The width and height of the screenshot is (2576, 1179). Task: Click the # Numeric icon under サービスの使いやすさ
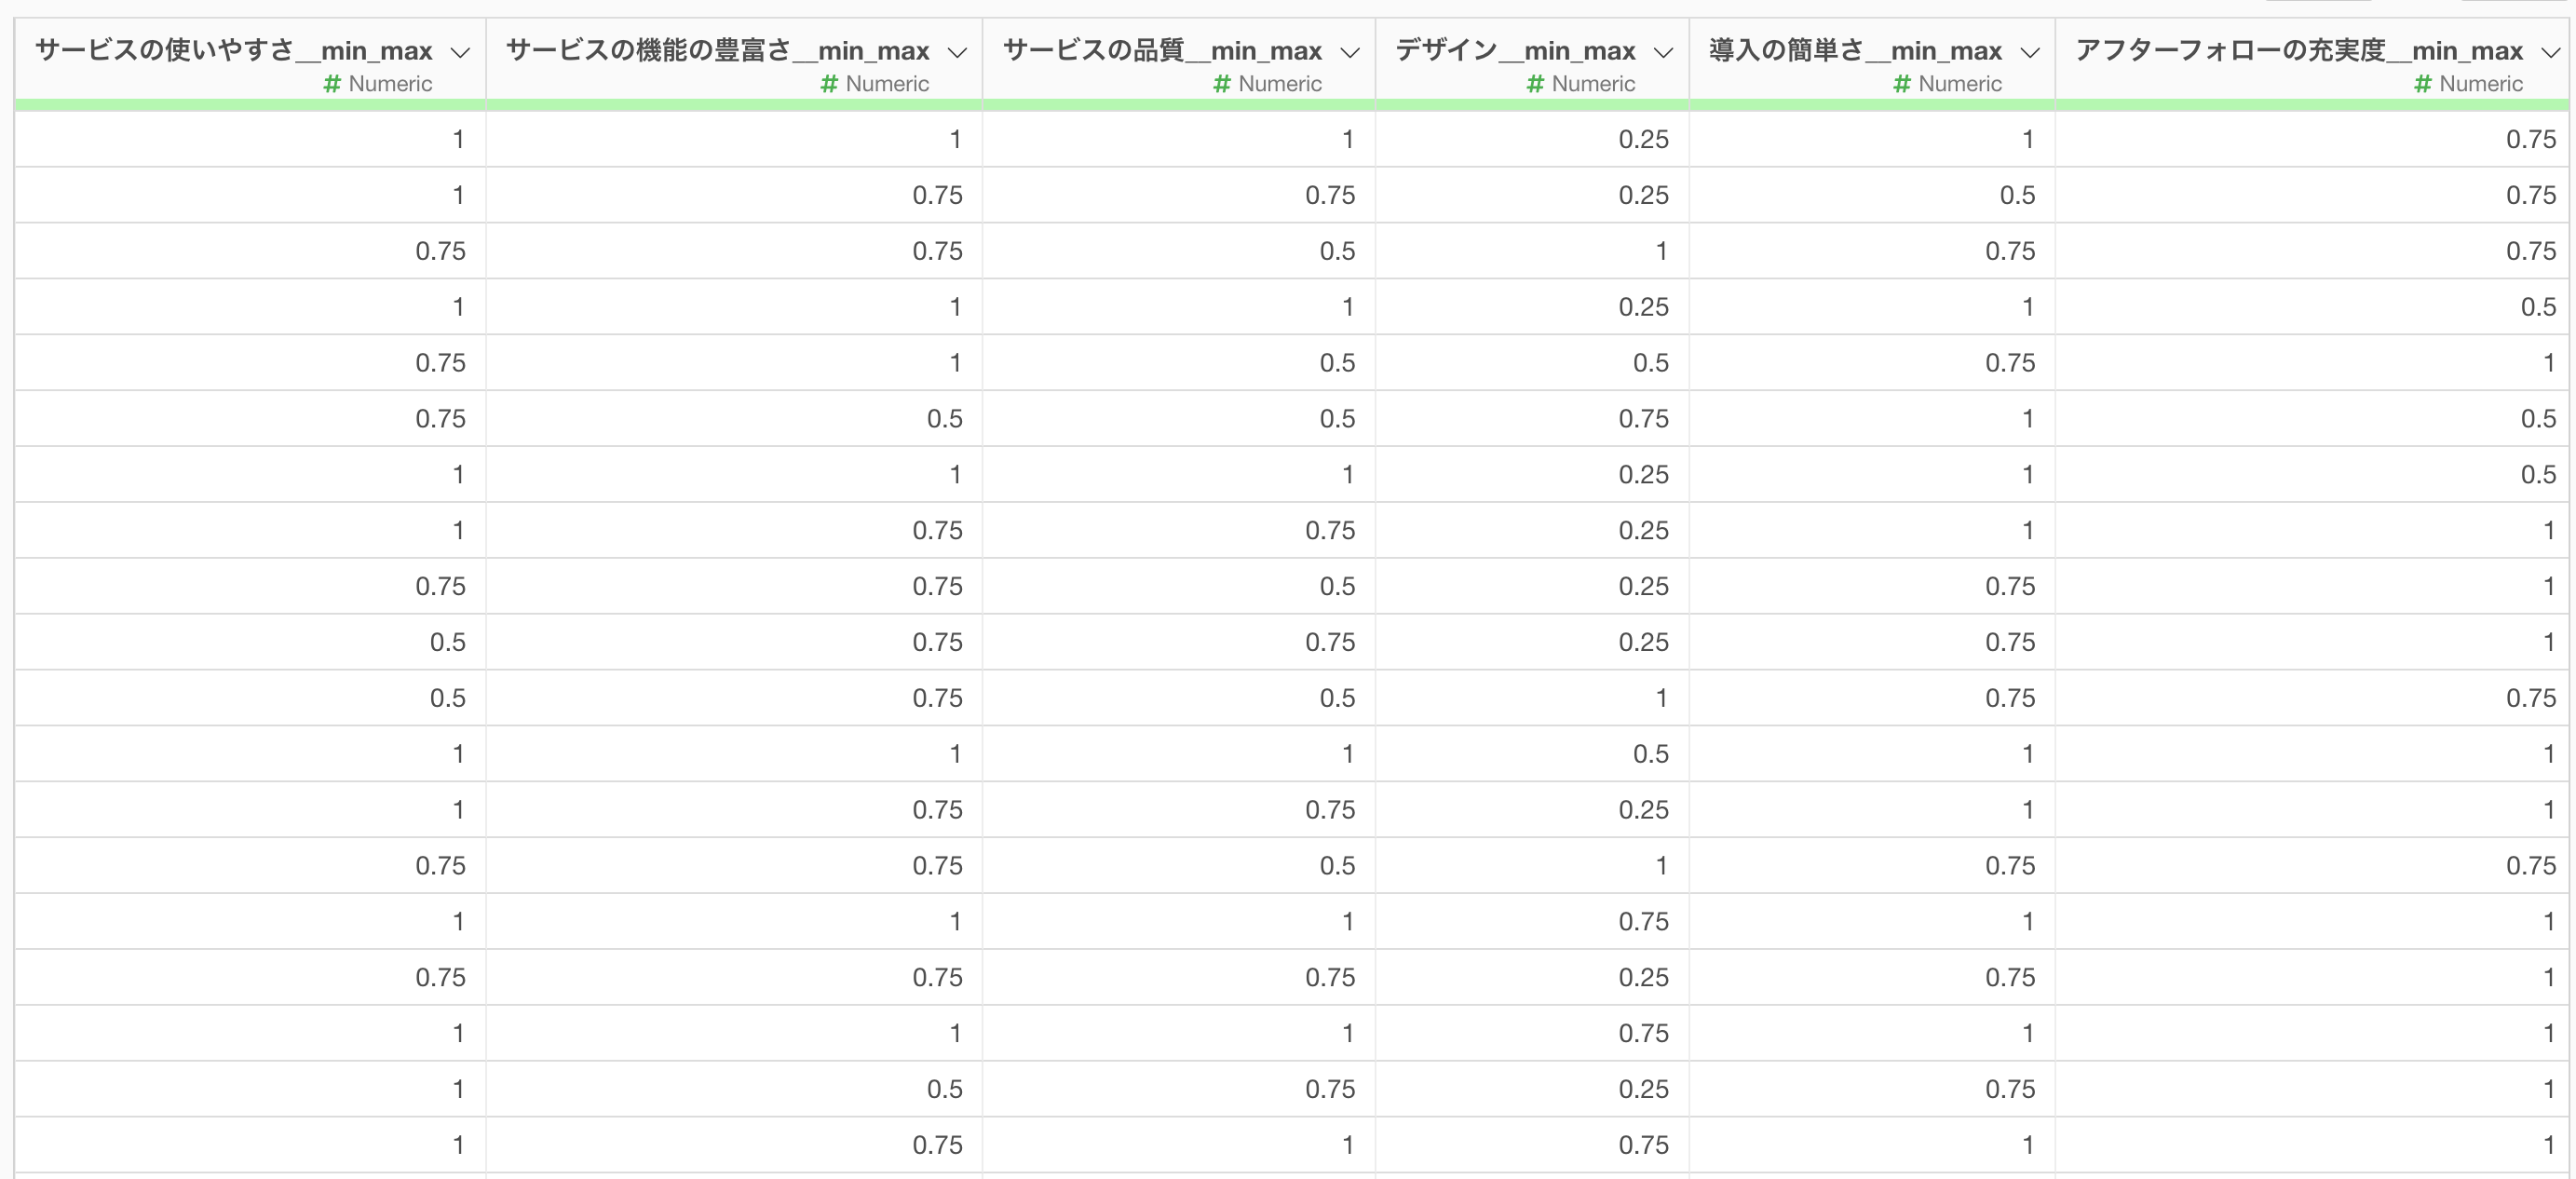click(332, 84)
